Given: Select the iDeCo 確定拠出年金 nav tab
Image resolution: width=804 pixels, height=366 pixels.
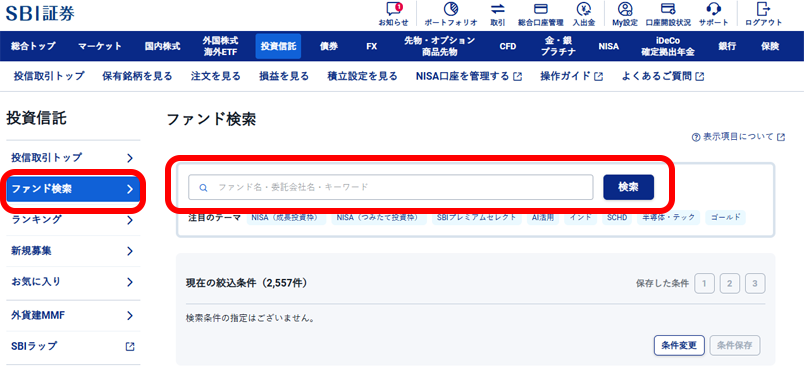Looking at the screenshot, I should coord(668,46).
